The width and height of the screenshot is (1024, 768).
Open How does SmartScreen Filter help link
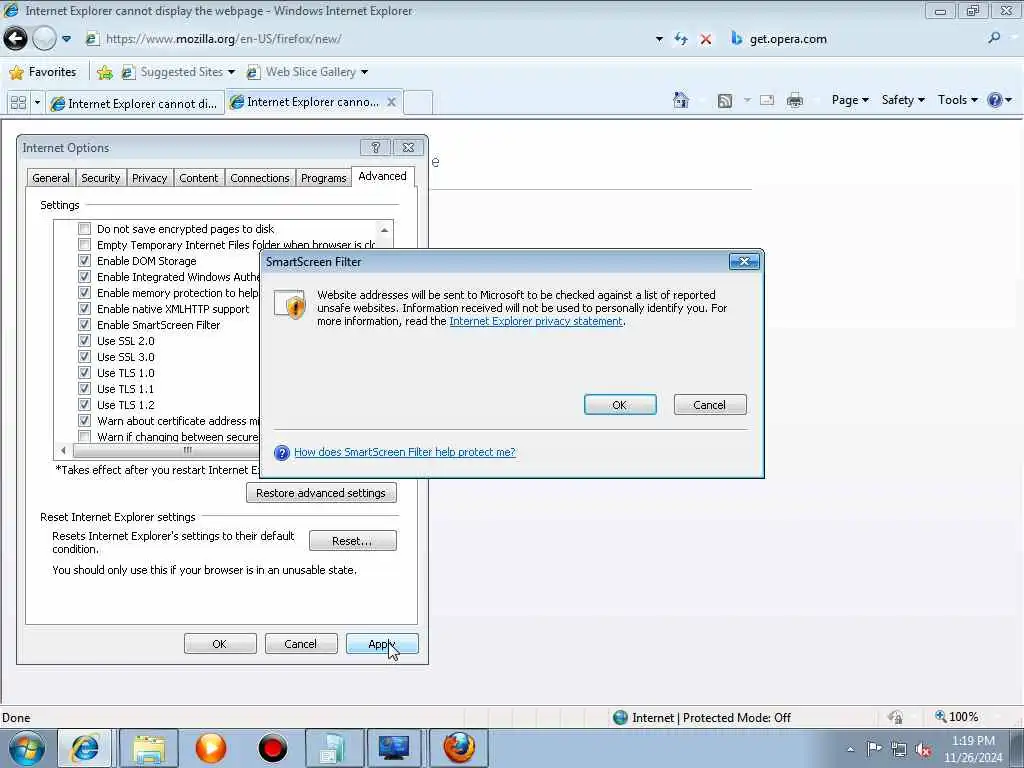pos(404,452)
